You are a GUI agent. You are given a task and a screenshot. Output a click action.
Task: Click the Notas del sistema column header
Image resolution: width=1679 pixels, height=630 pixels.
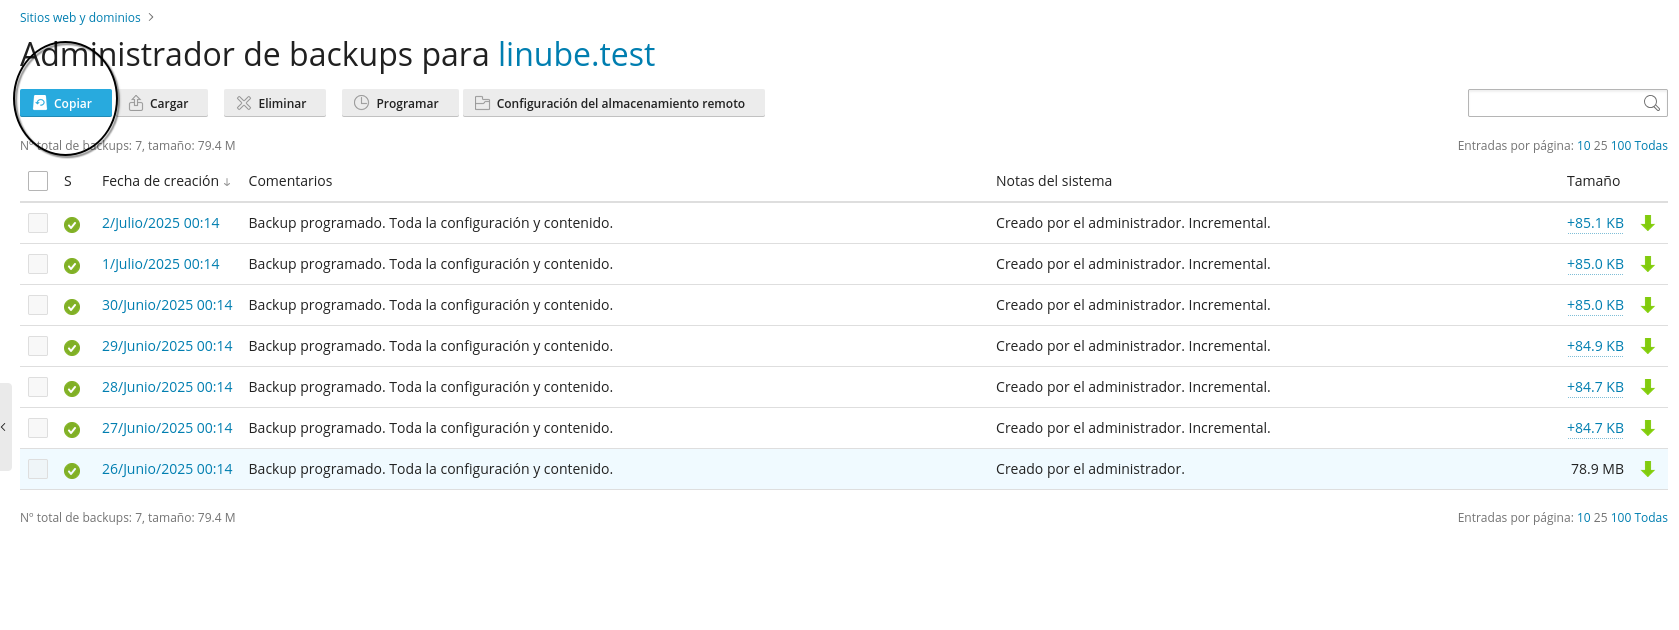1054,181
